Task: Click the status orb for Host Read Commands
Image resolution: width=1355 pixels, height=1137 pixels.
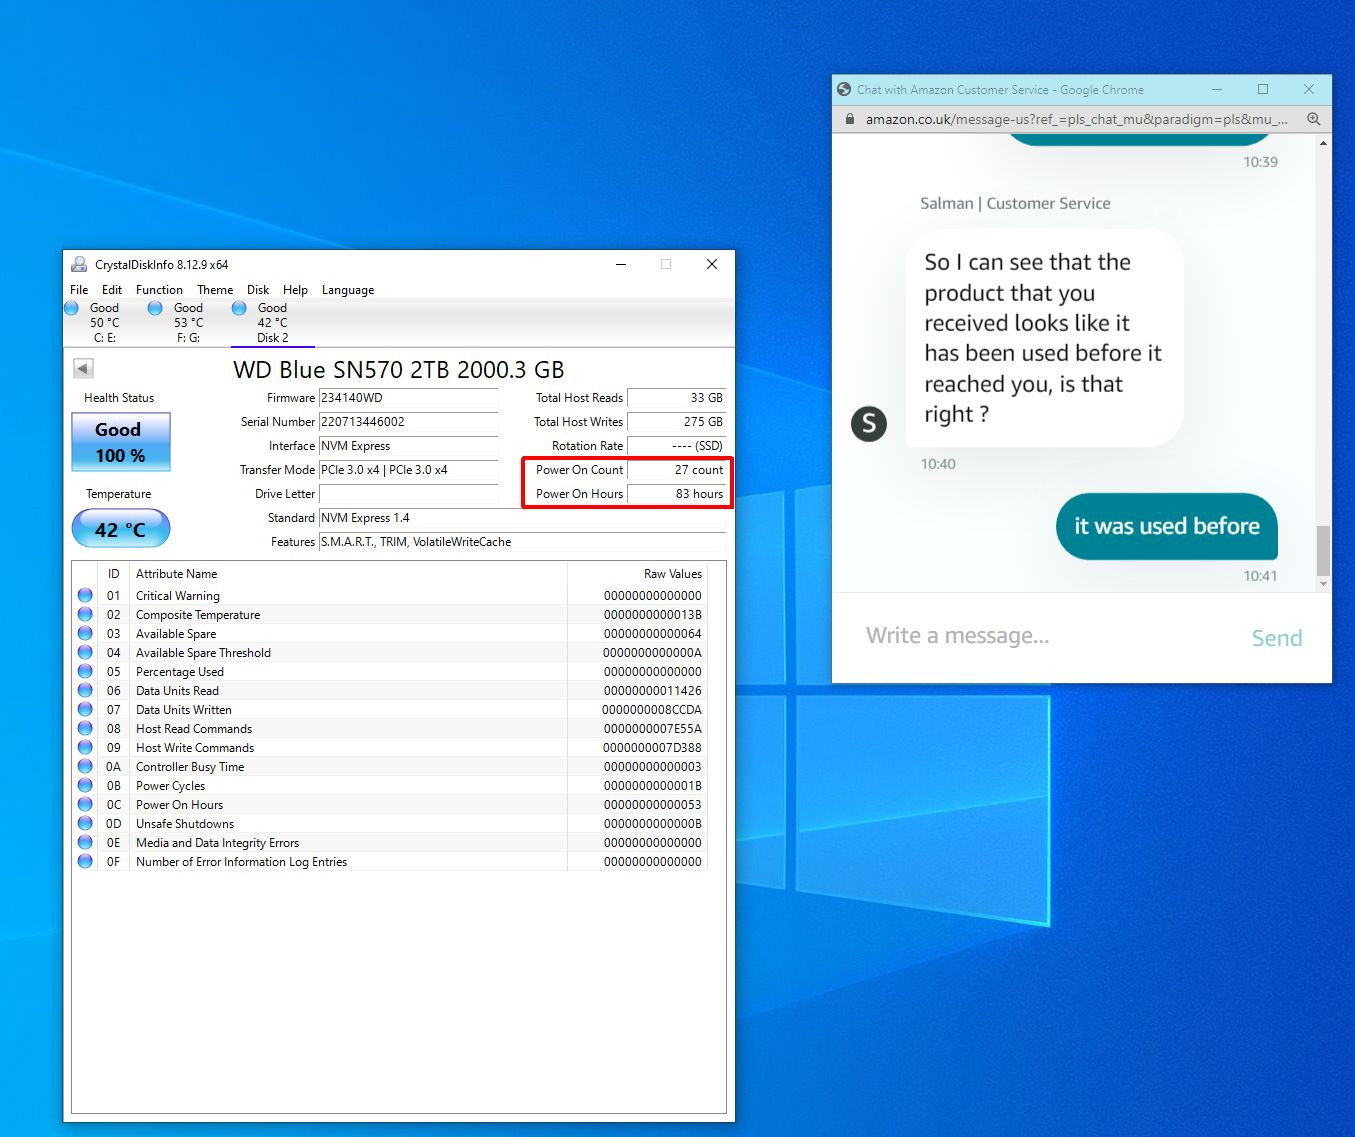Action: point(85,728)
